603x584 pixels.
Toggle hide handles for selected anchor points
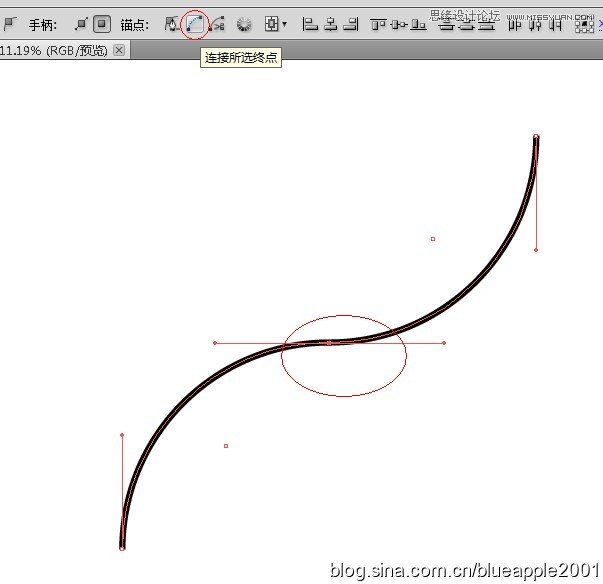click(x=102, y=24)
